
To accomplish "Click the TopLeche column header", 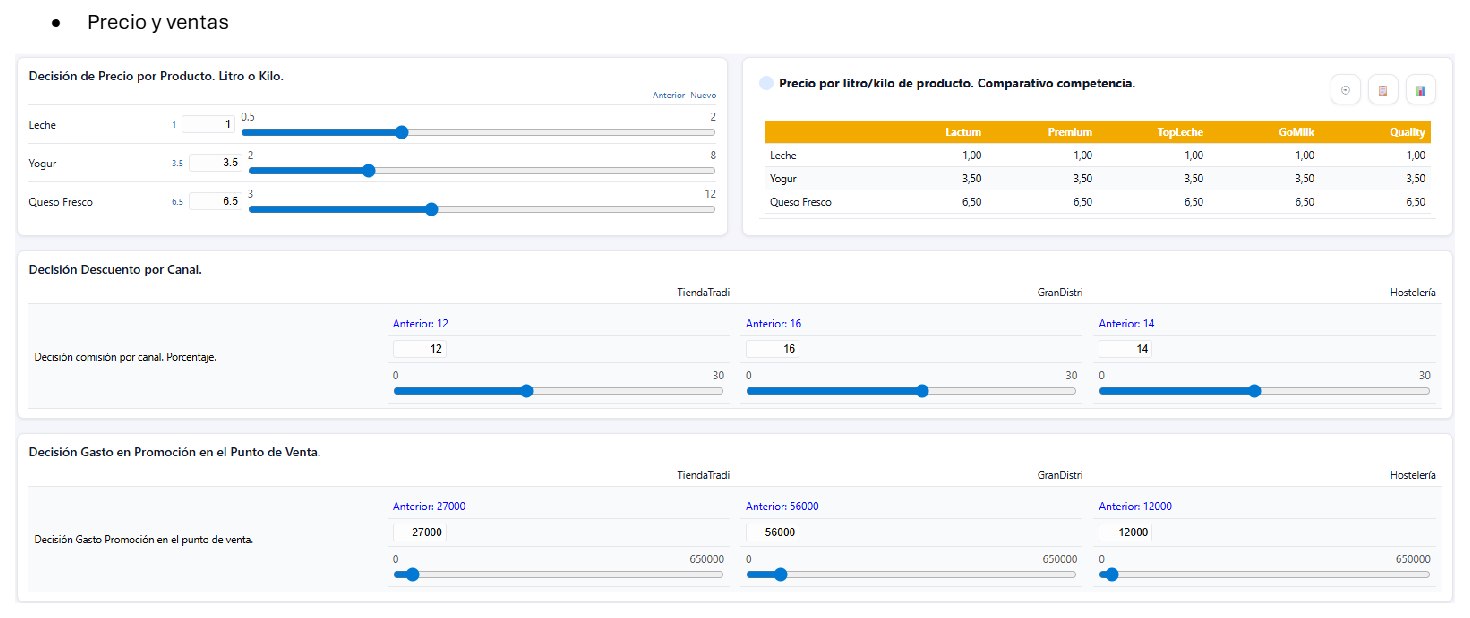I will (x=1179, y=132).
